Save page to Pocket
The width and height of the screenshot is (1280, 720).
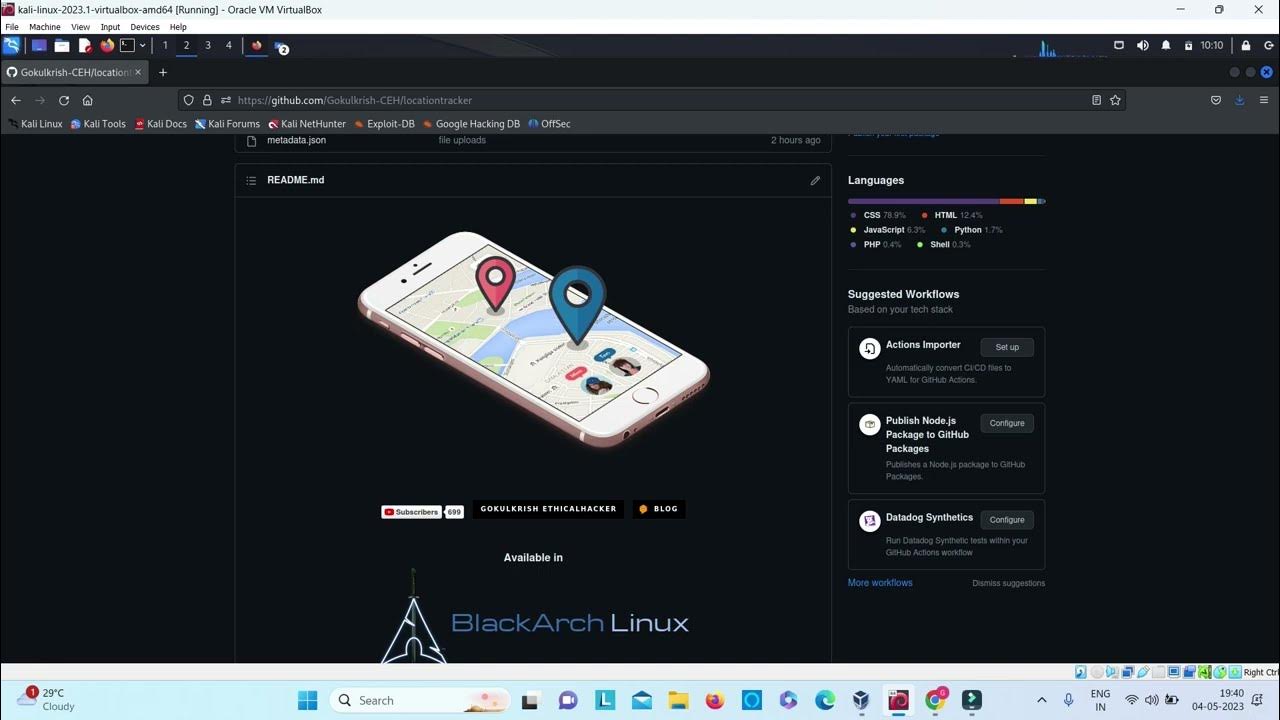1216,100
